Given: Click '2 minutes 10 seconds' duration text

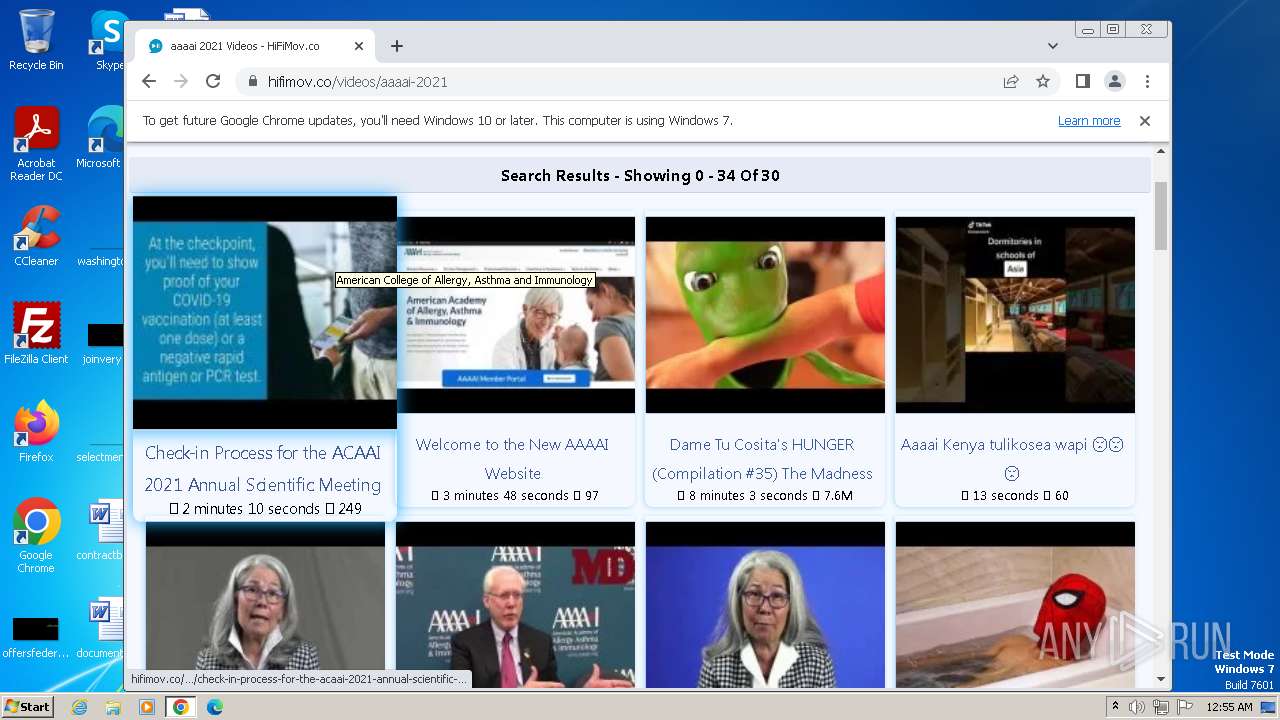Looking at the screenshot, I should (251, 509).
